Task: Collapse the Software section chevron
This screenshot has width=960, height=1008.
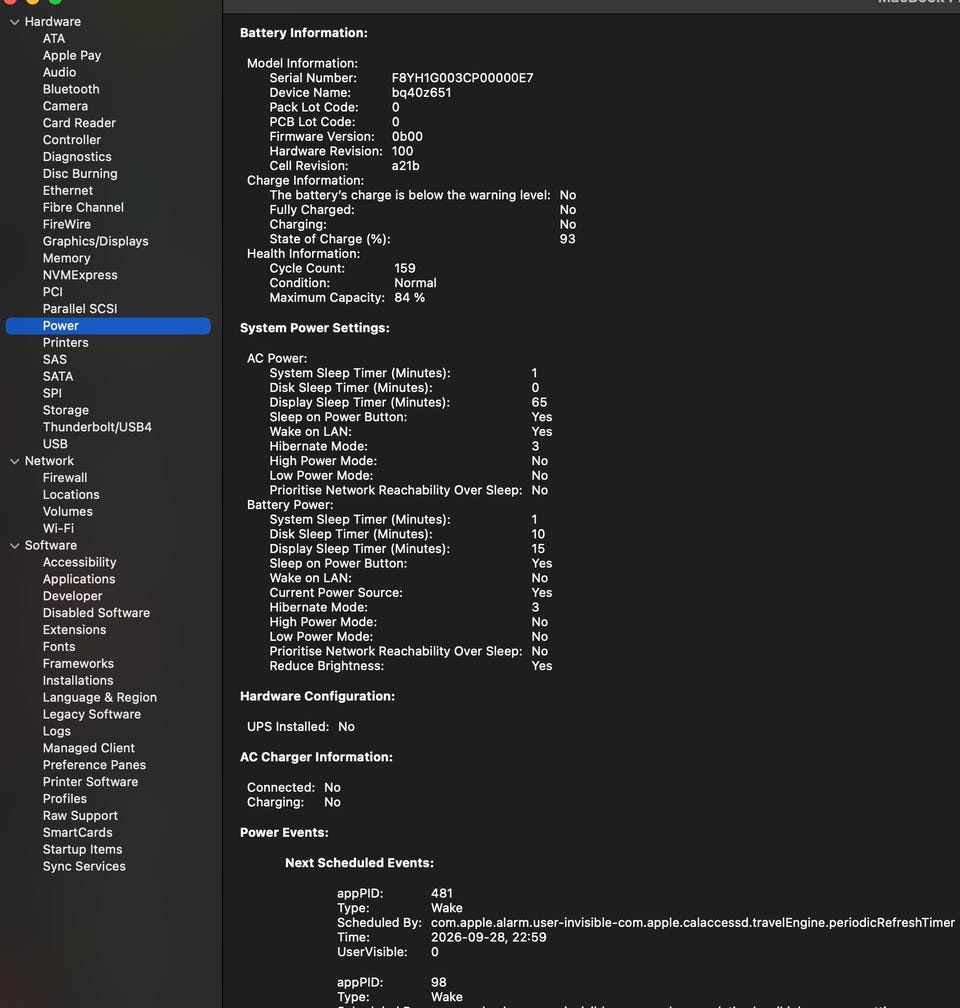Action: [x=14, y=546]
